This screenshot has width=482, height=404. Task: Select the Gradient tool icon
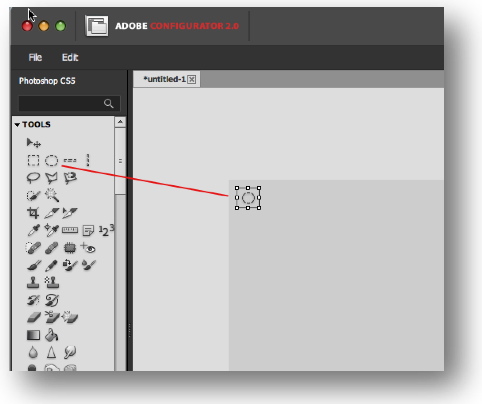click(x=33, y=335)
